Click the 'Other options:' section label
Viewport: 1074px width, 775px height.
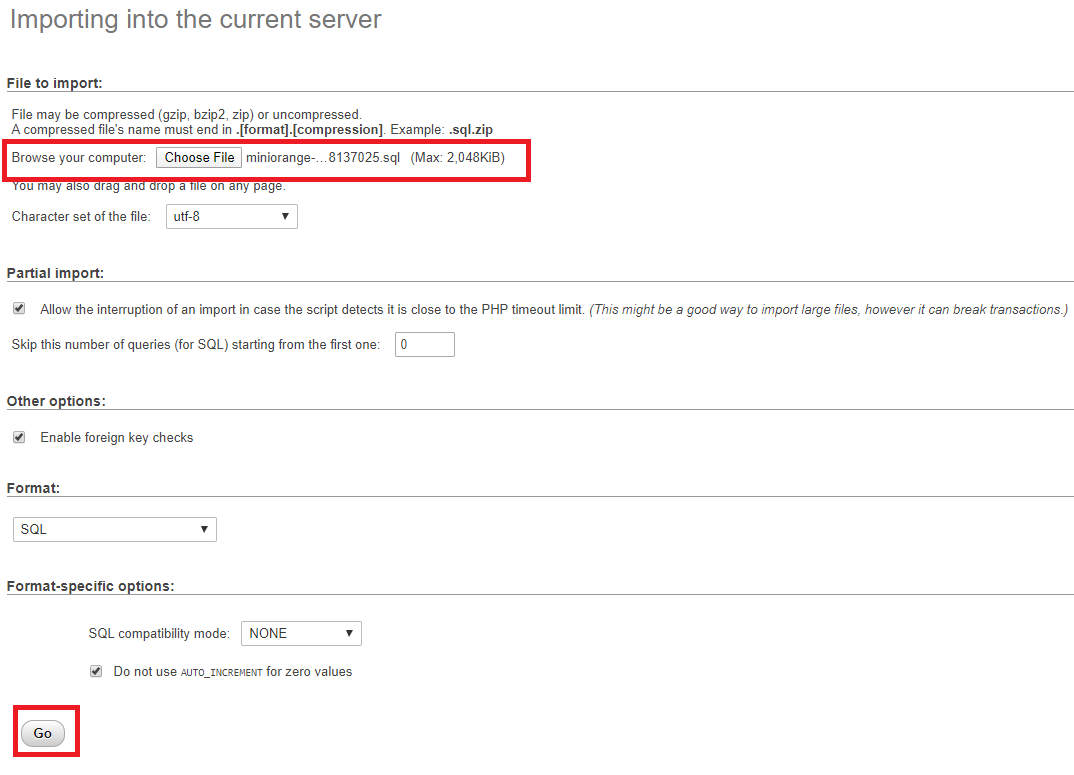56,402
